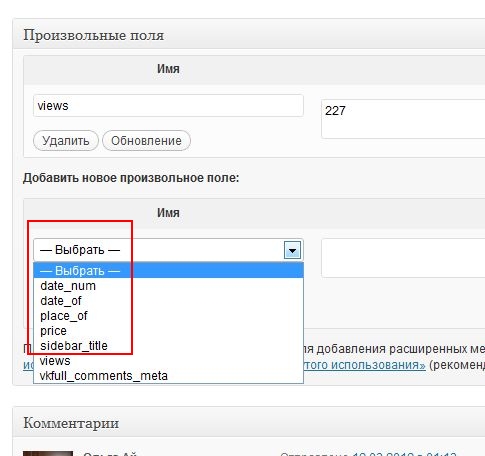Click the Удалить button
The image size is (485, 456).
click(x=66, y=141)
